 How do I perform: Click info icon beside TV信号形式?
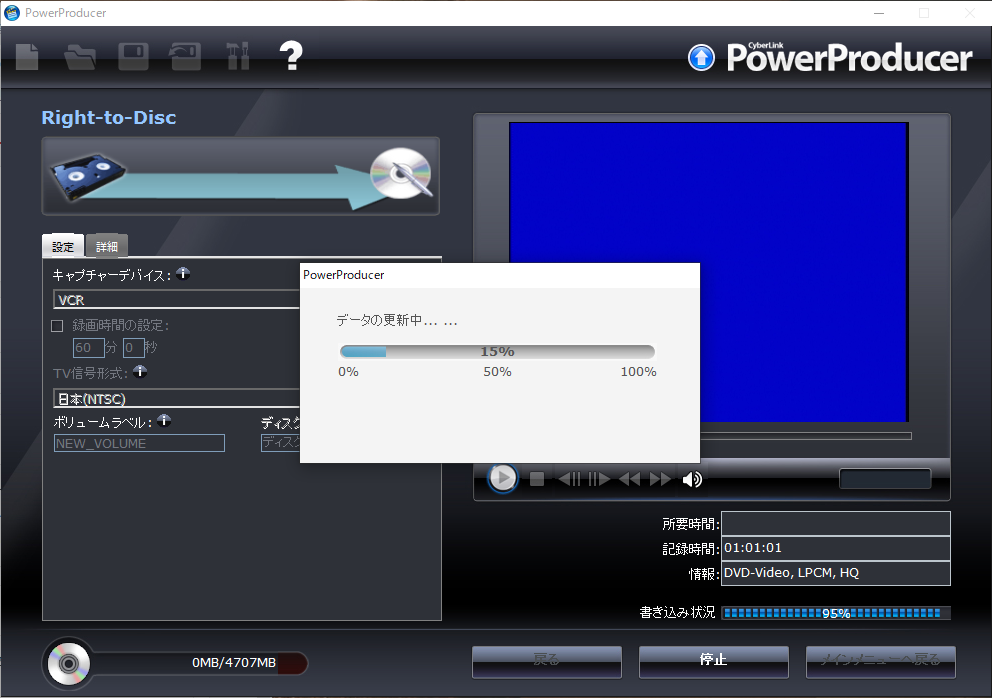(140, 371)
